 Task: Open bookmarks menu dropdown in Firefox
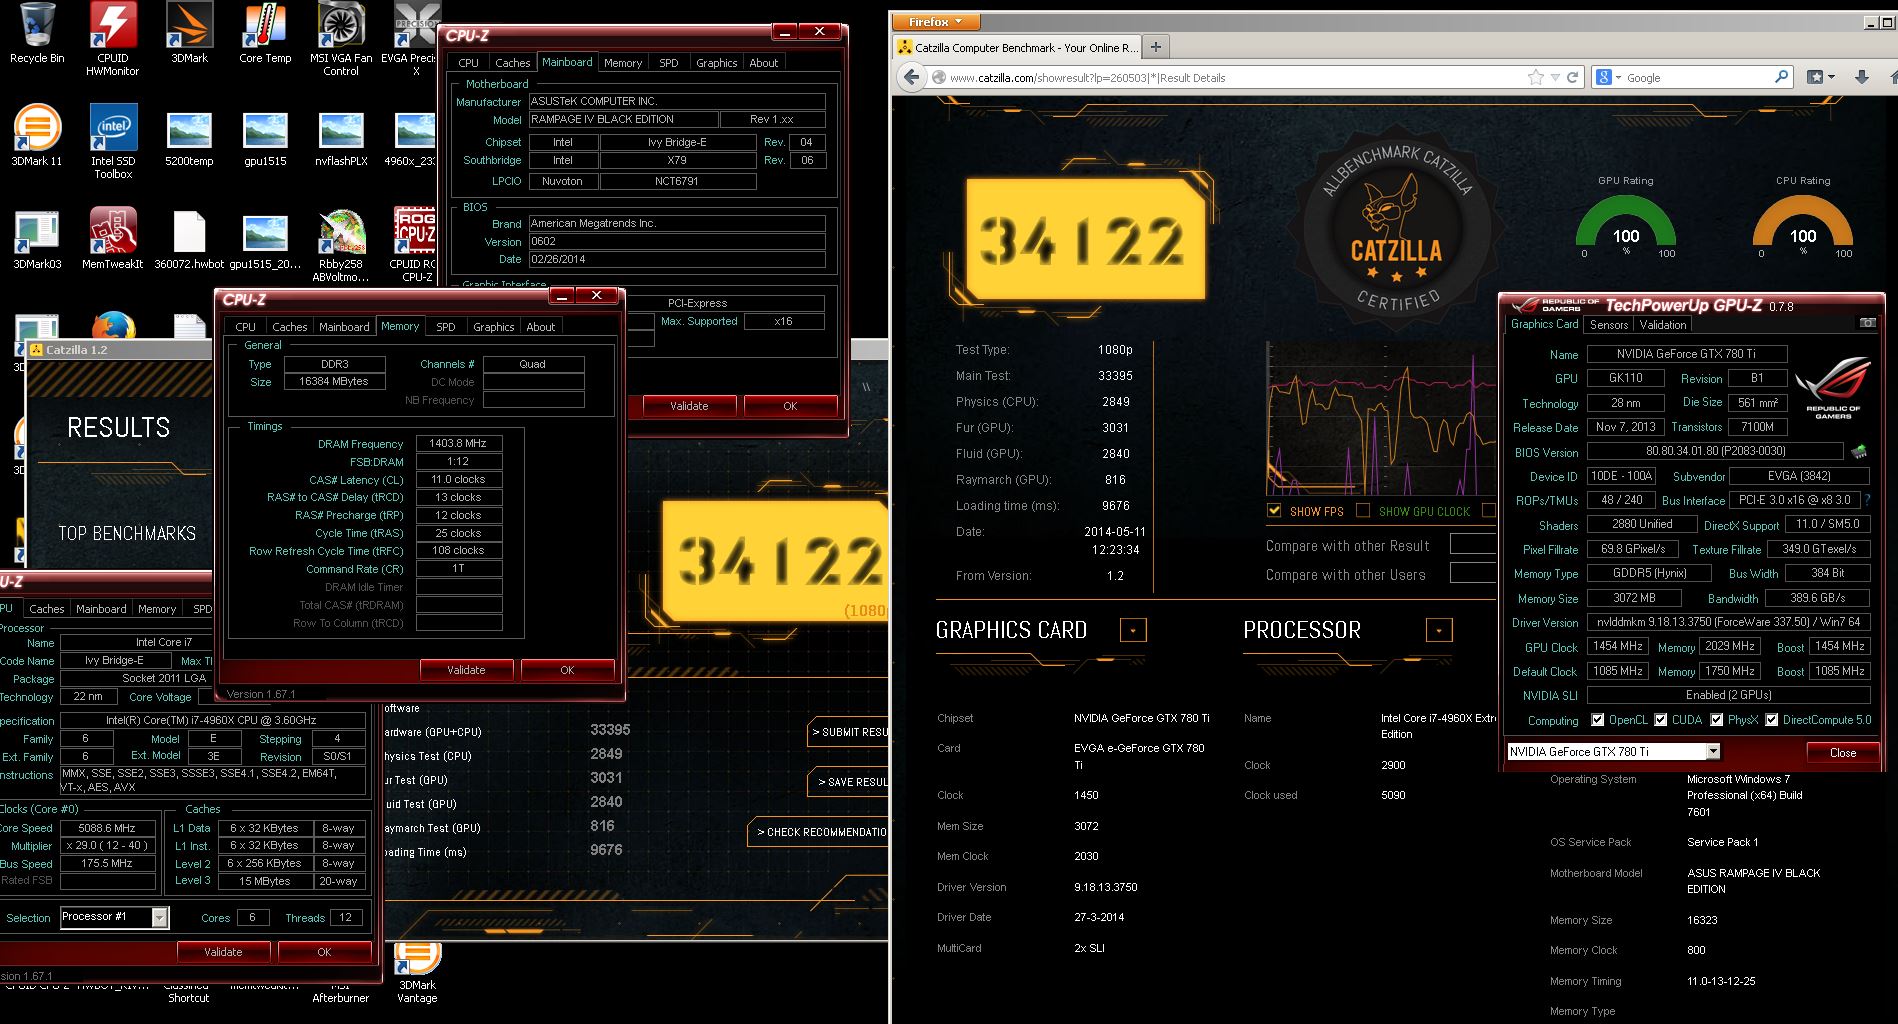pyautogui.click(x=1821, y=77)
